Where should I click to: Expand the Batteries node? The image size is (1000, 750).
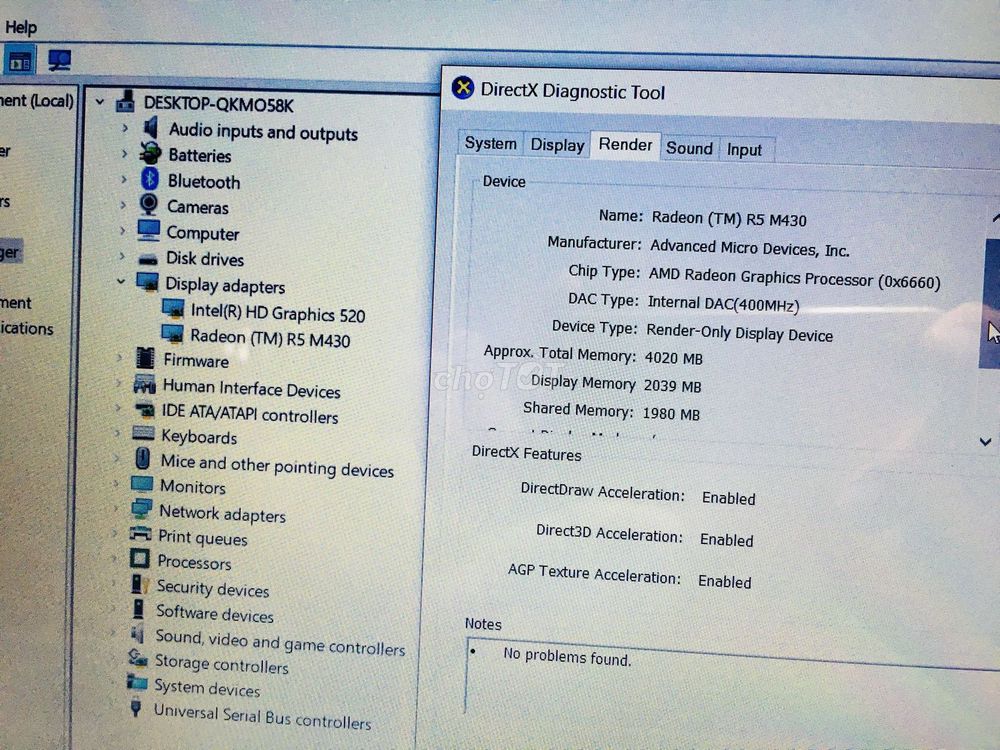124,154
